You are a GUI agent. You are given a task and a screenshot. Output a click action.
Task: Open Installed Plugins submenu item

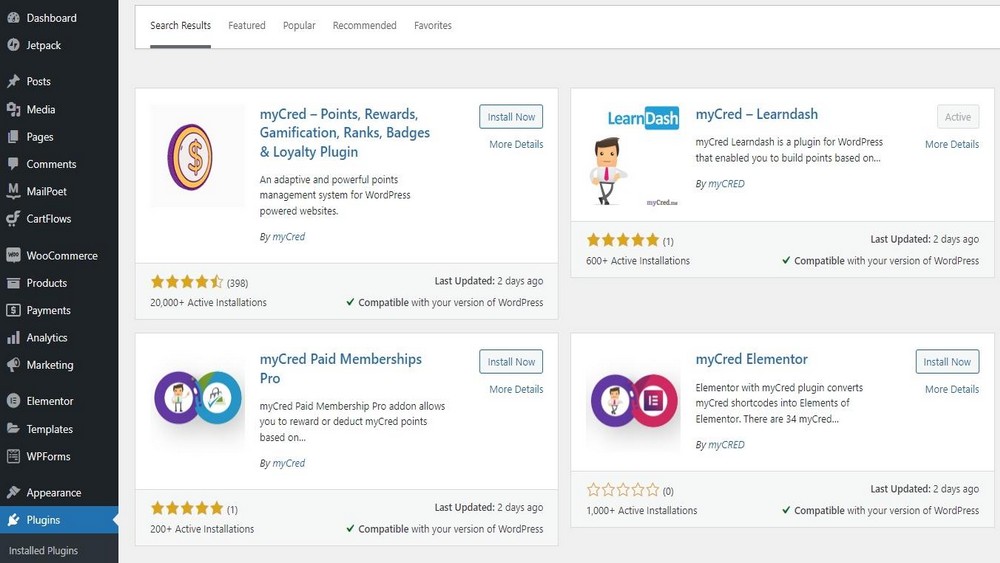click(43, 550)
